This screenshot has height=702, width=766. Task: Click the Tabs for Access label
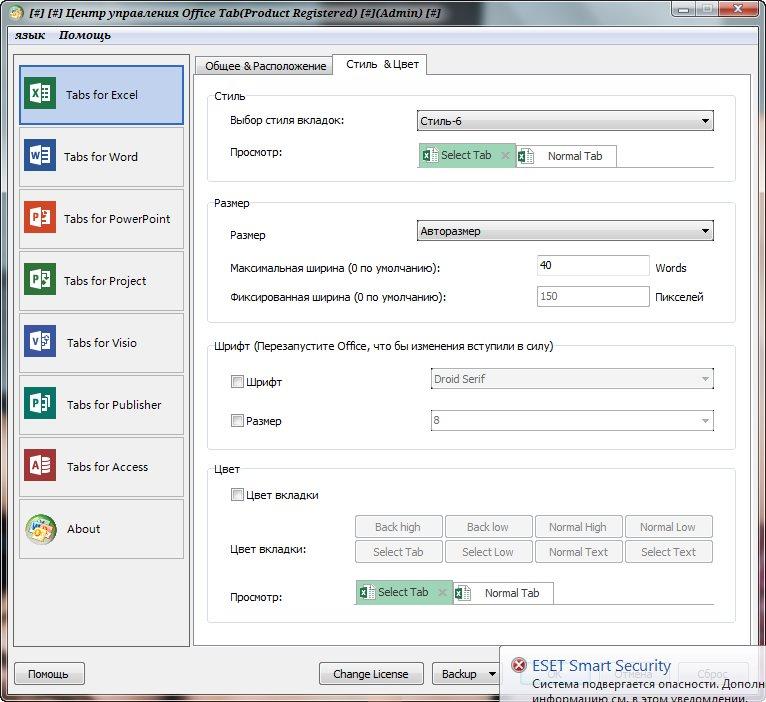107,467
